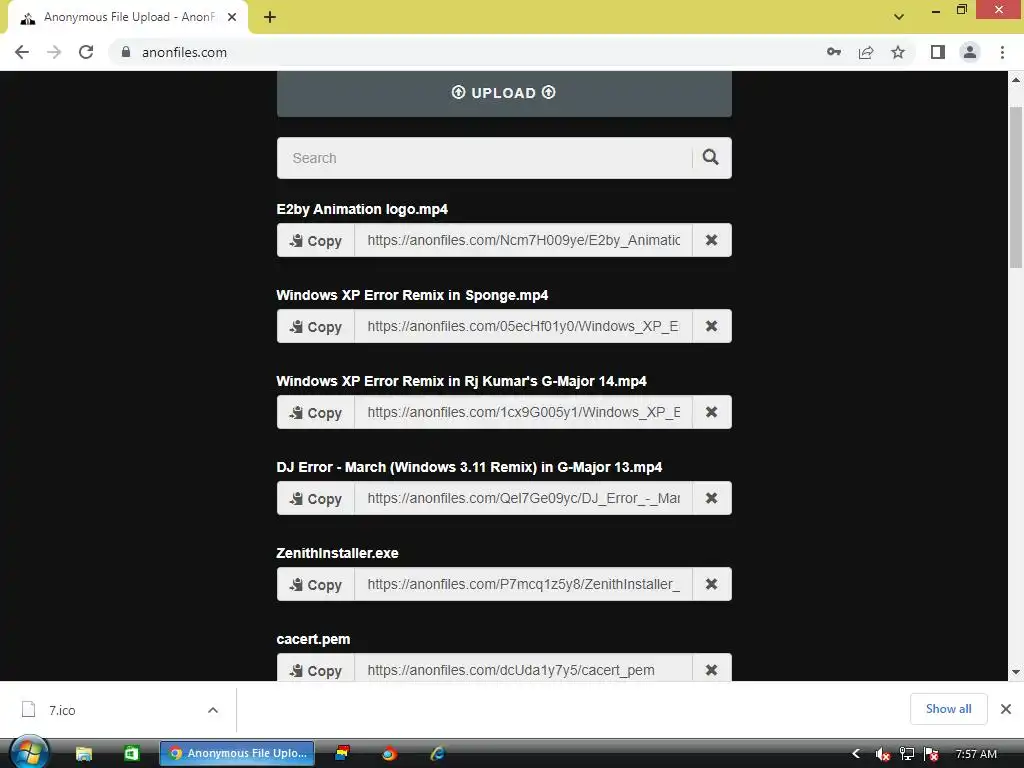This screenshot has height=768, width=1024.
Task: Click the page vertical scrollbar thumb
Action: pos(1016,187)
